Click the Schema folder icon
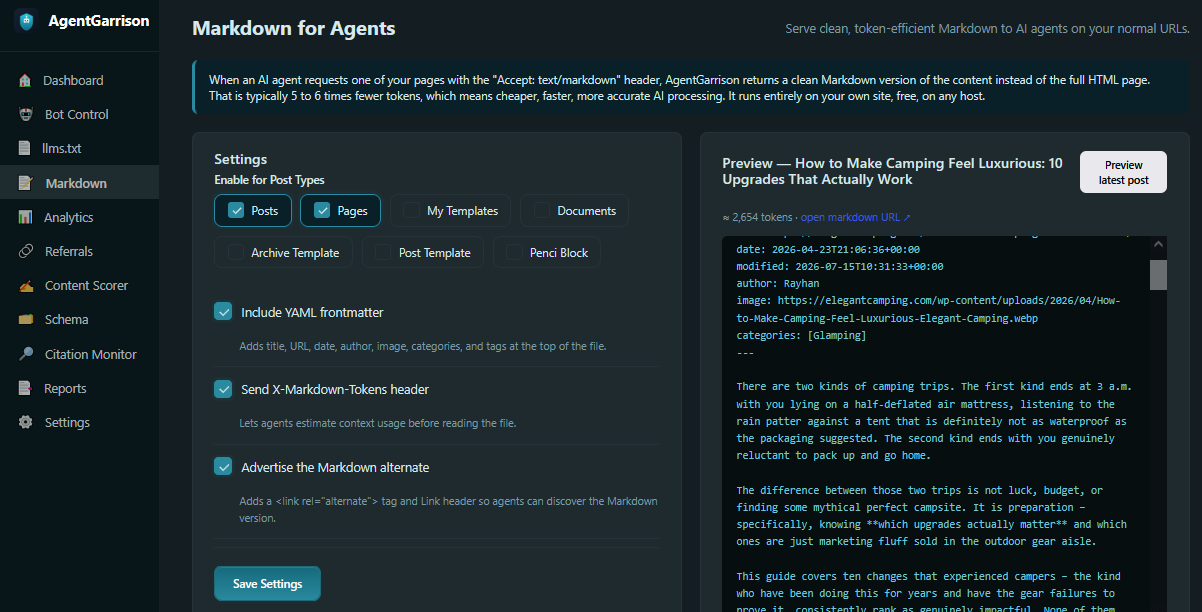The height and width of the screenshot is (612, 1202). [25, 319]
